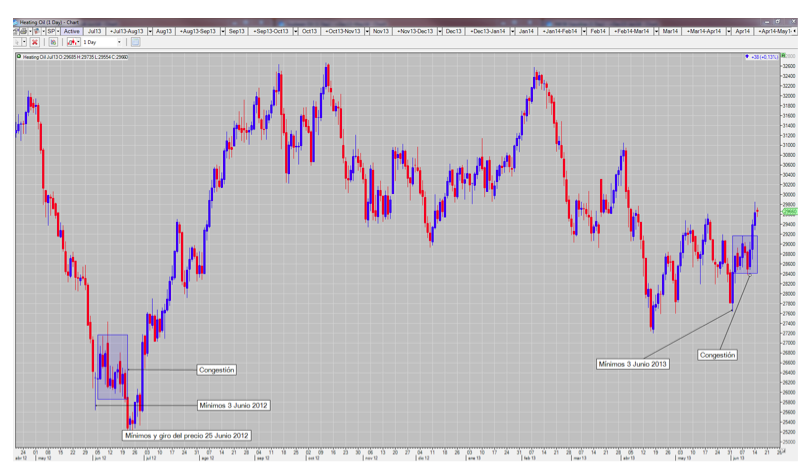Click the +Nov13-Dec13 spread button
809x472 pixels.
(x=415, y=31)
